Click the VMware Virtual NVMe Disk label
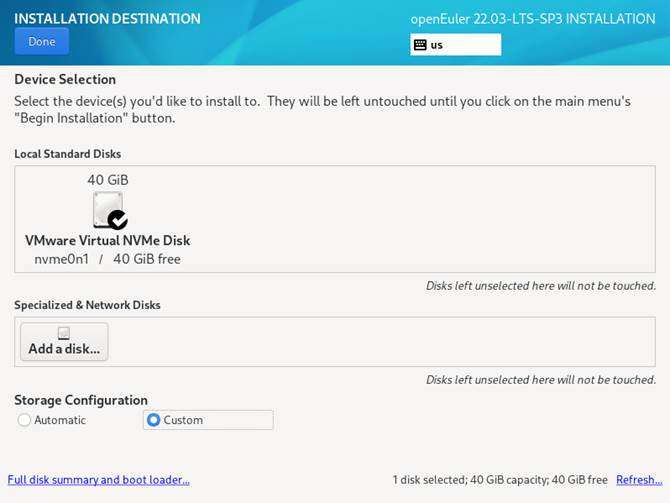670x503 pixels. tap(107, 240)
